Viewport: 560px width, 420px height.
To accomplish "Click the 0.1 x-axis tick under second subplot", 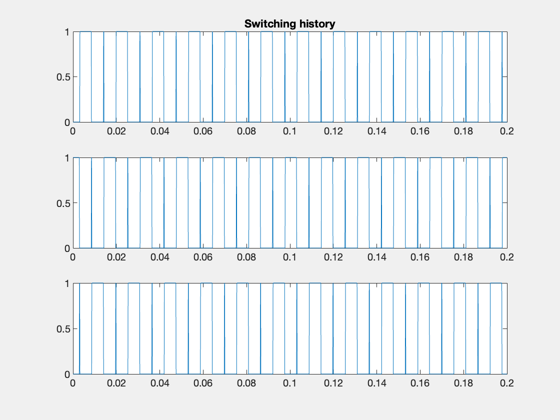I will click(x=290, y=257).
